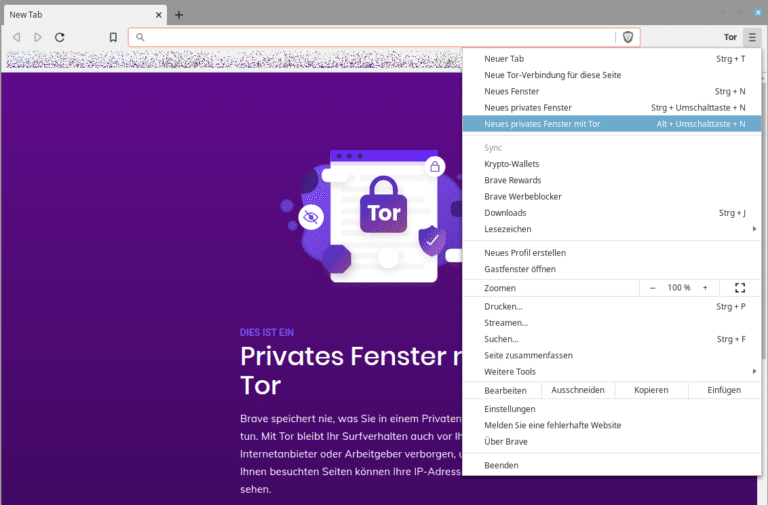Image resolution: width=768 pixels, height=505 pixels.
Task: Click the forward navigation arrow
Action: point(38,37)
